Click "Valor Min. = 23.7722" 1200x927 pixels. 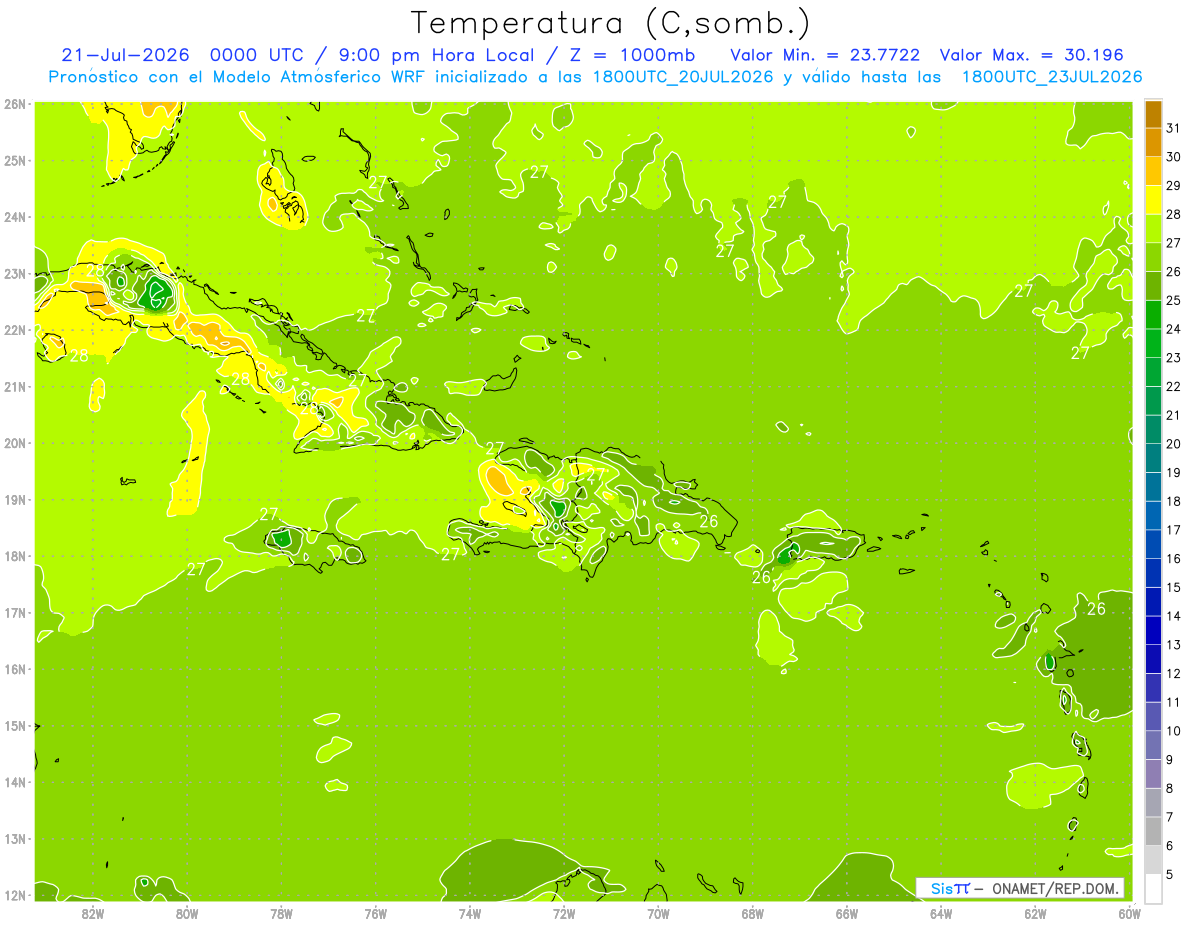[x=825, y=55]
